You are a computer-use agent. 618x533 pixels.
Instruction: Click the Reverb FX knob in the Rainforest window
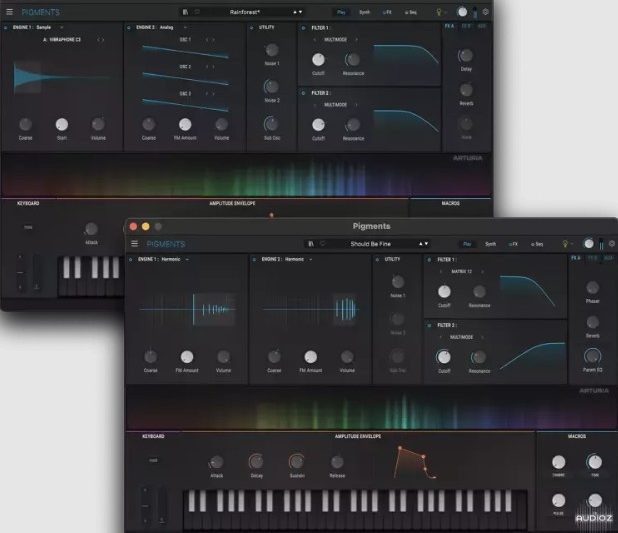point(466,90)
